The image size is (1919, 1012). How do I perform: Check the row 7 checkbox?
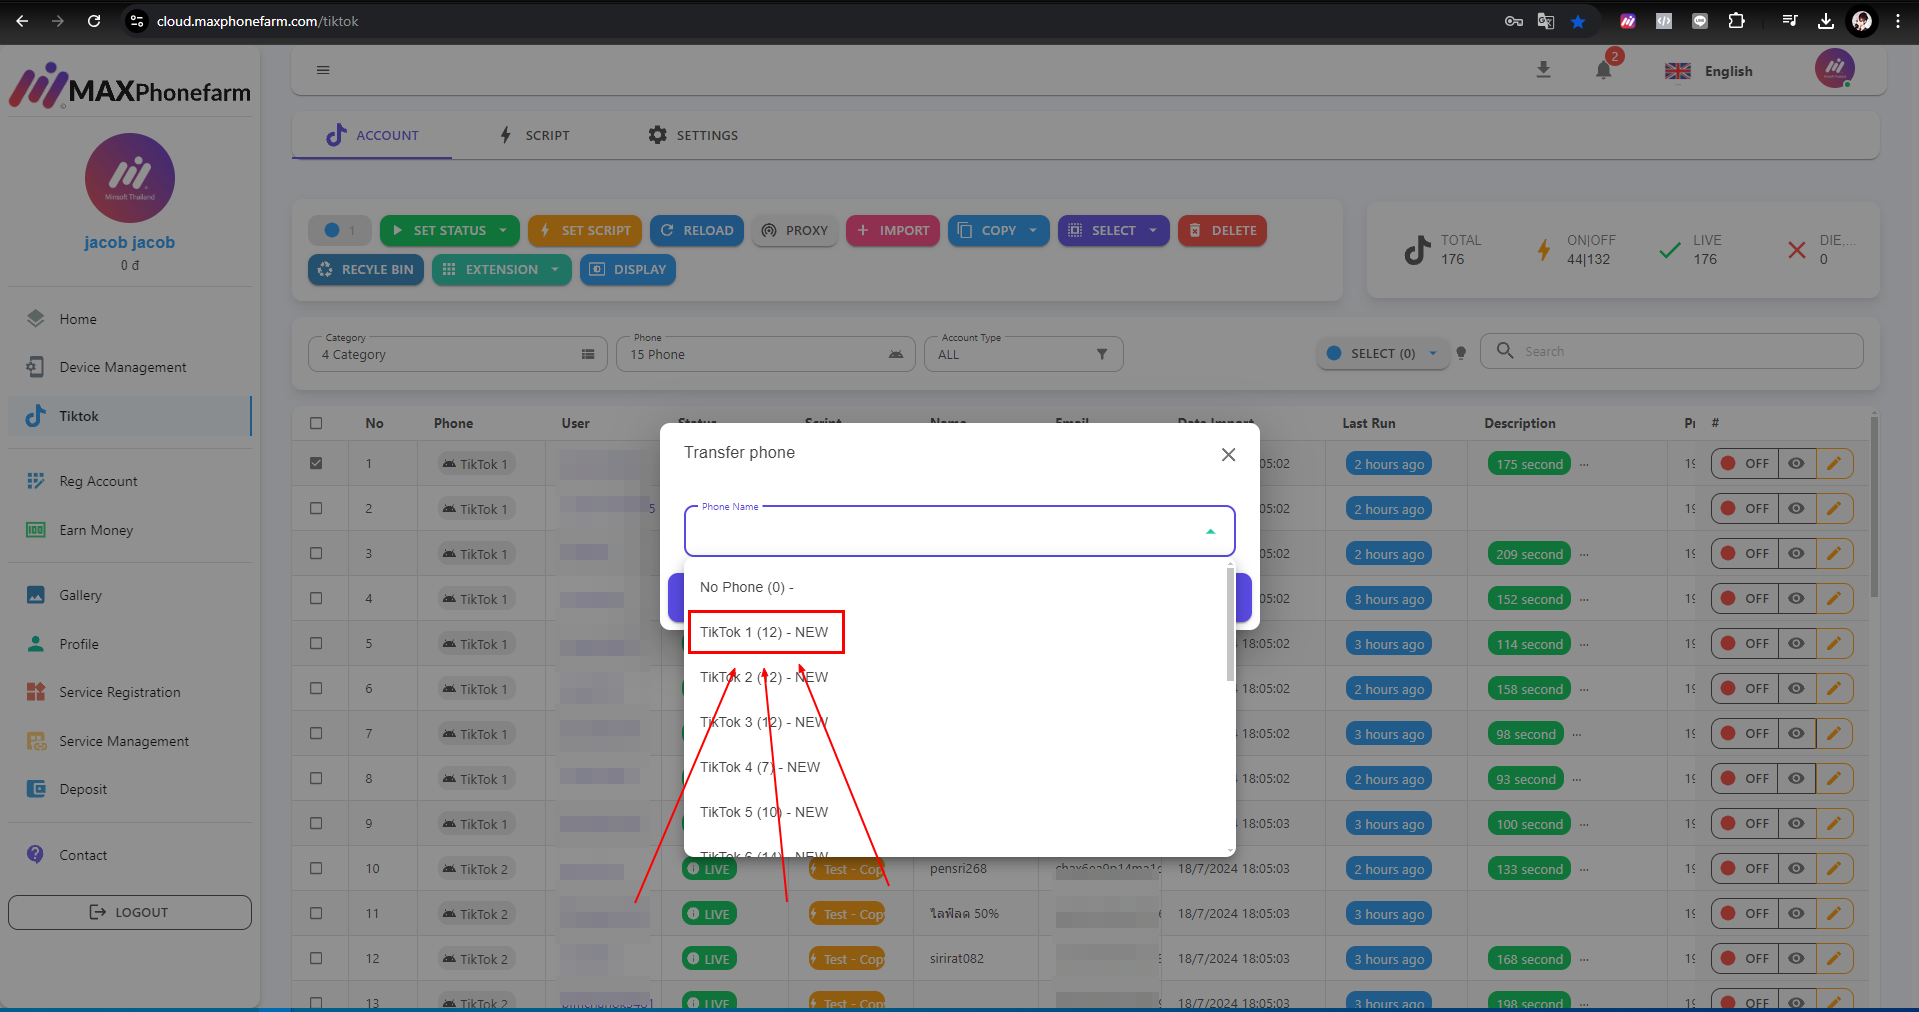point(316,733)
